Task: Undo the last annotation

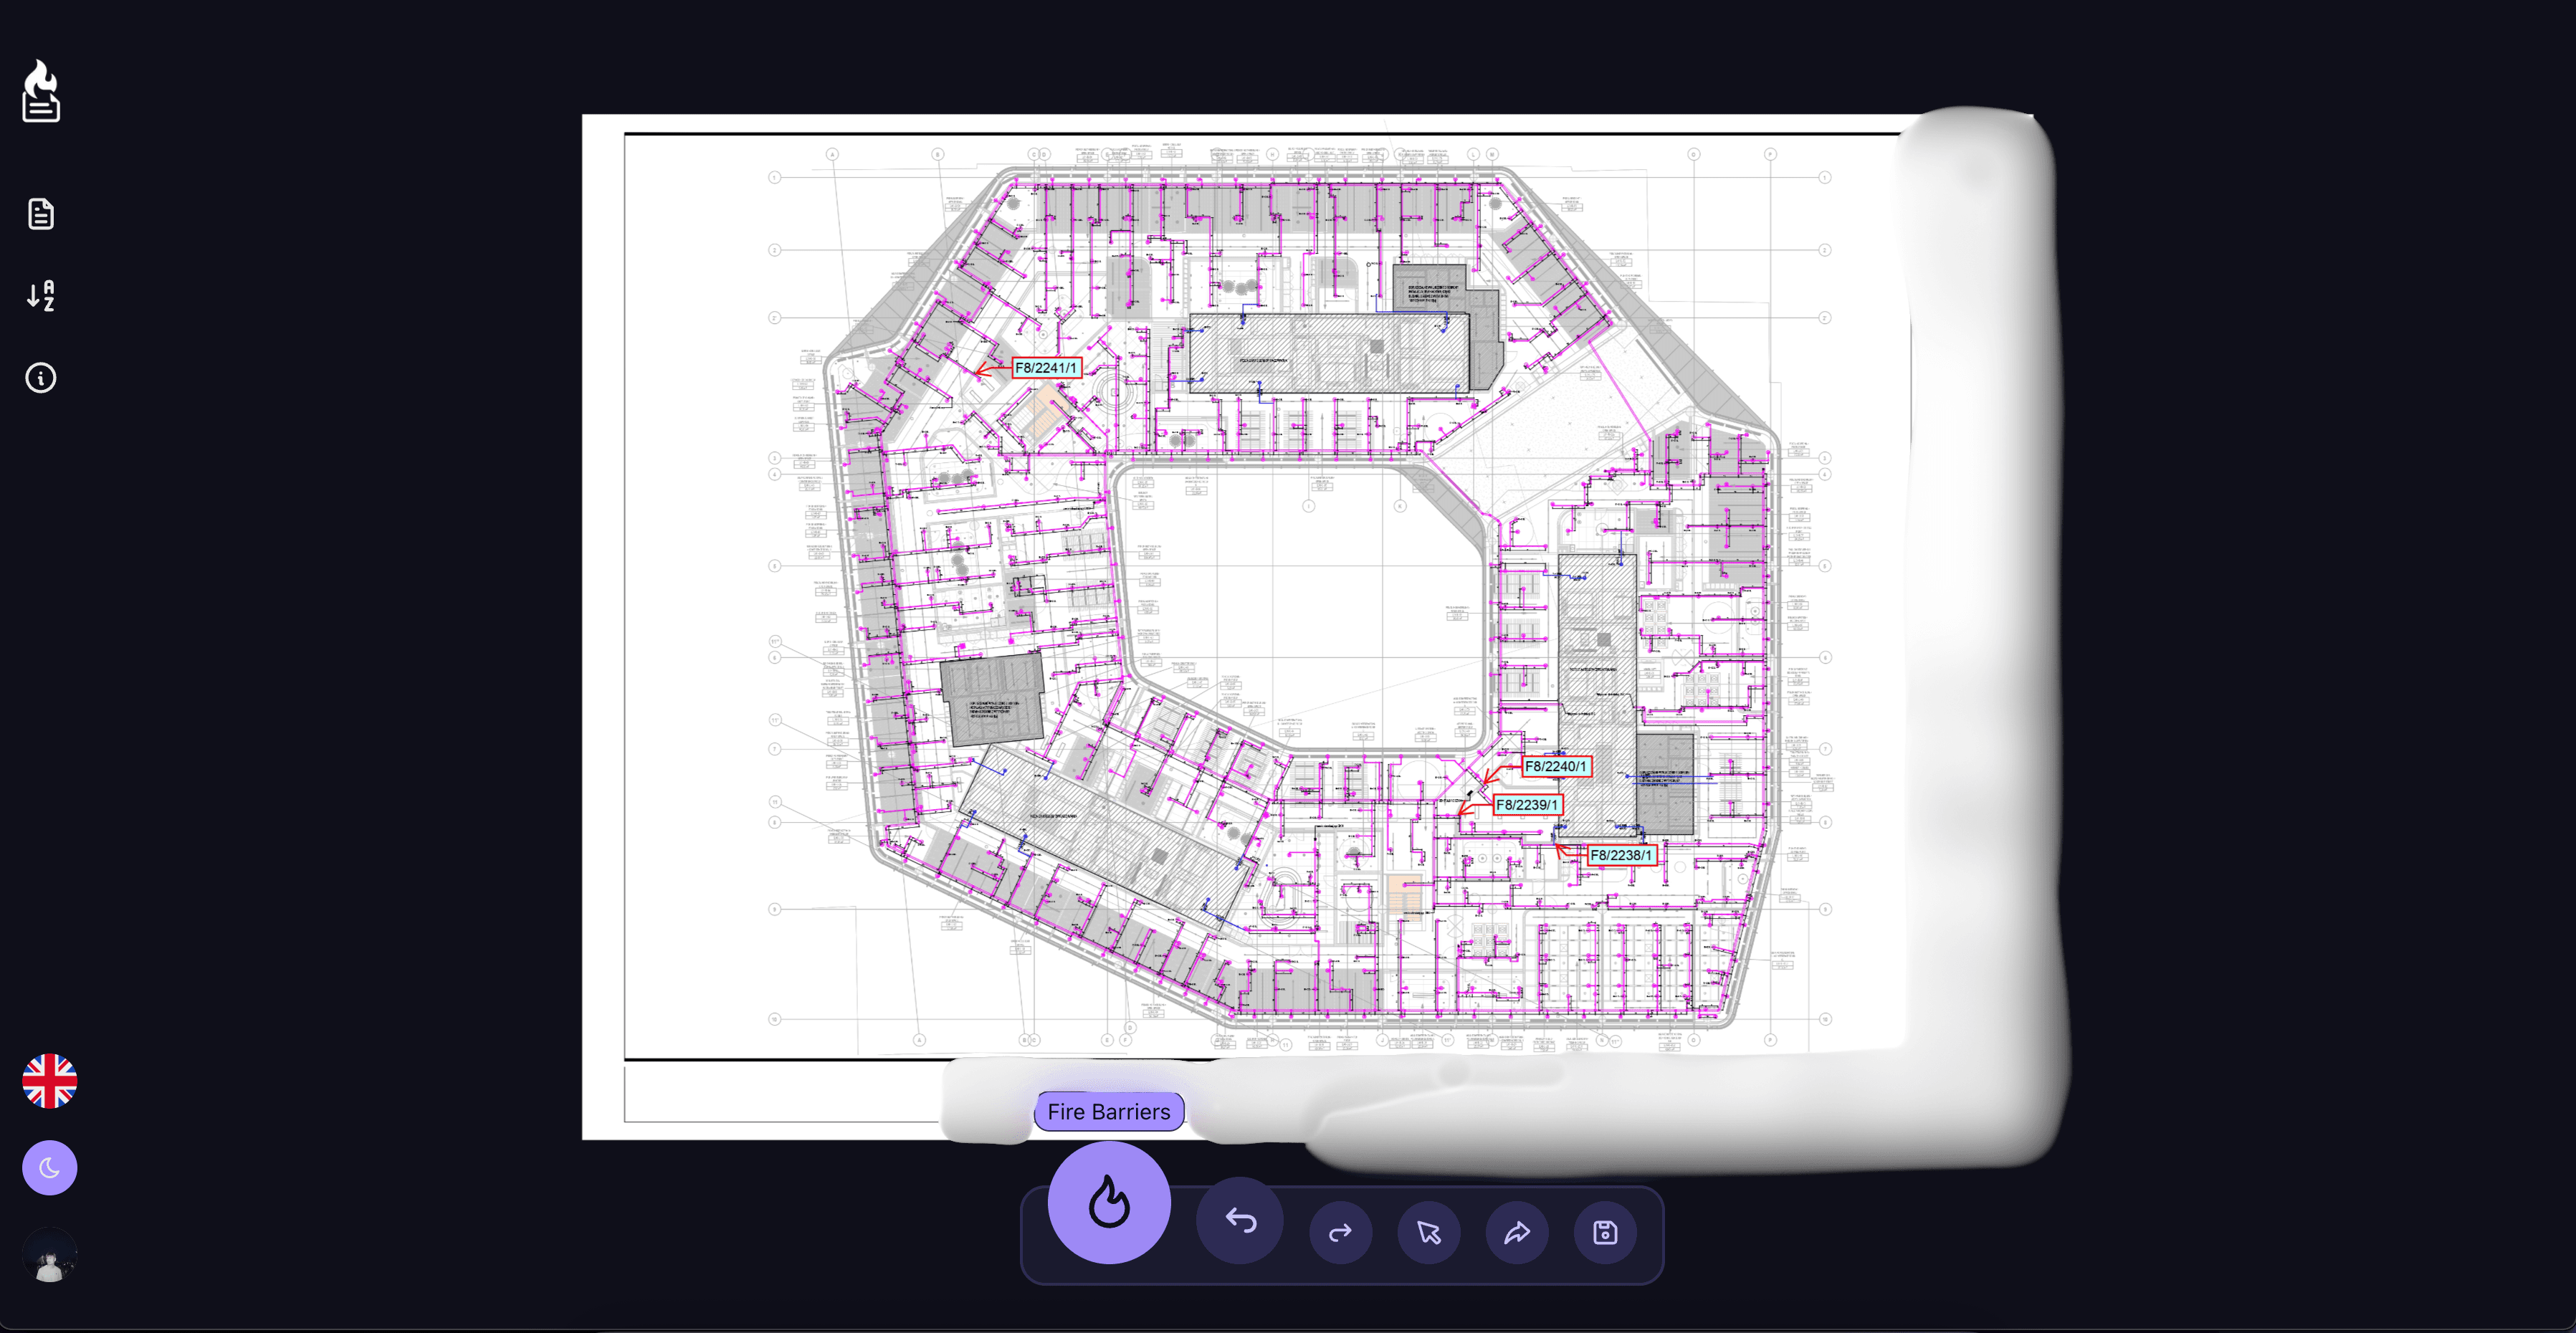Action: pyautogui.click(x=1240, y=1231)
